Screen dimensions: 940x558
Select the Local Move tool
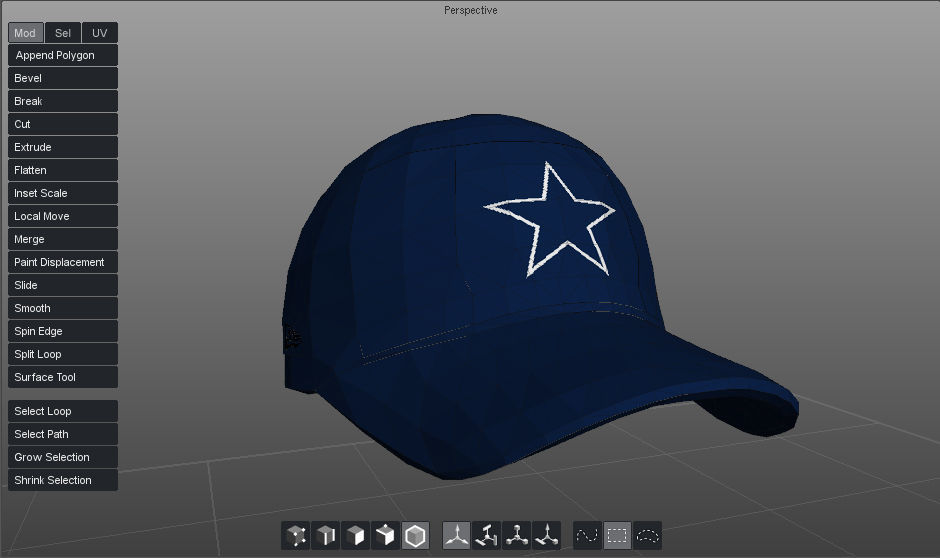pos(63,216)
